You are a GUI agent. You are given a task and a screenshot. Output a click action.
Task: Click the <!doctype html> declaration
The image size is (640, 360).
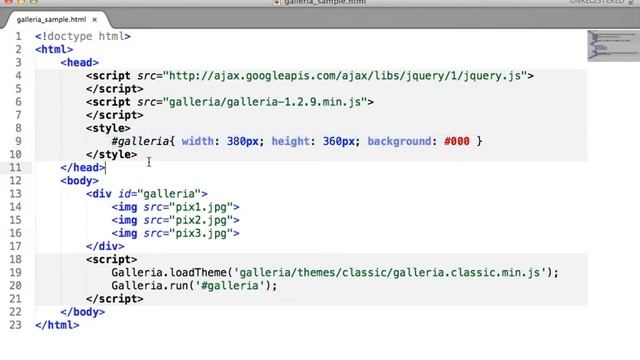(83, 36)
